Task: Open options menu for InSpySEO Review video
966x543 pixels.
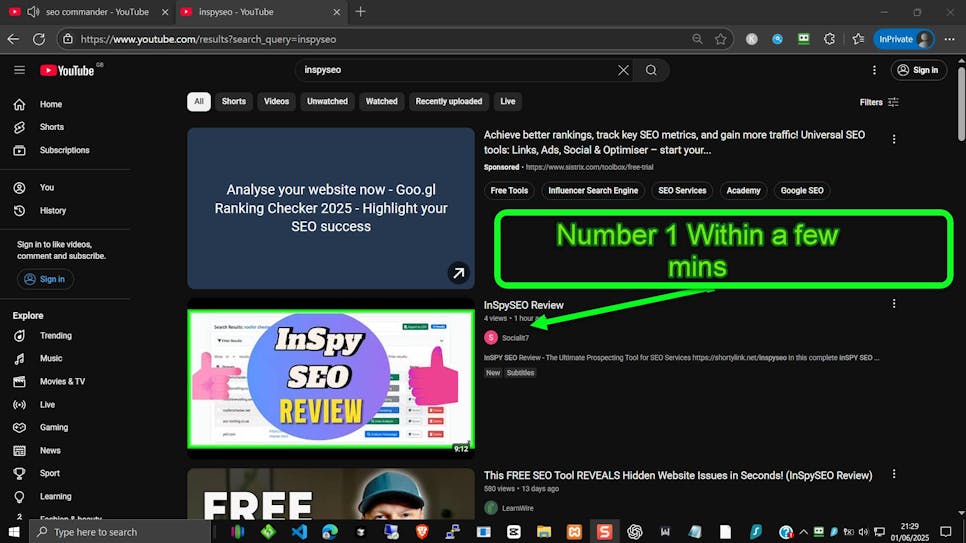Action: (x=894, y=304)
